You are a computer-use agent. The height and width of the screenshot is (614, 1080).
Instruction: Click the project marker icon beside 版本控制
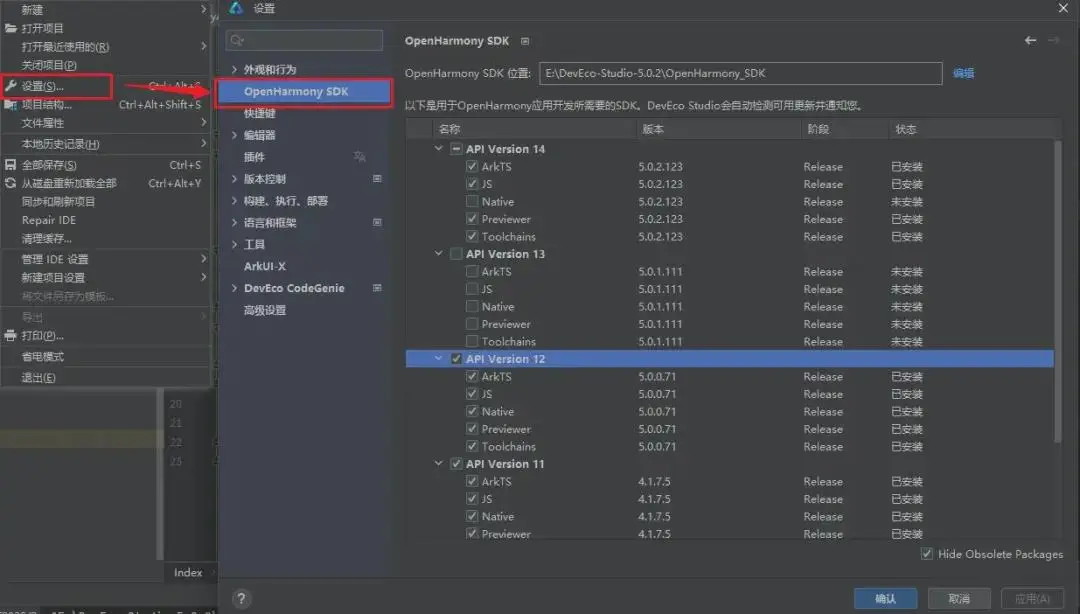[377, 178]
